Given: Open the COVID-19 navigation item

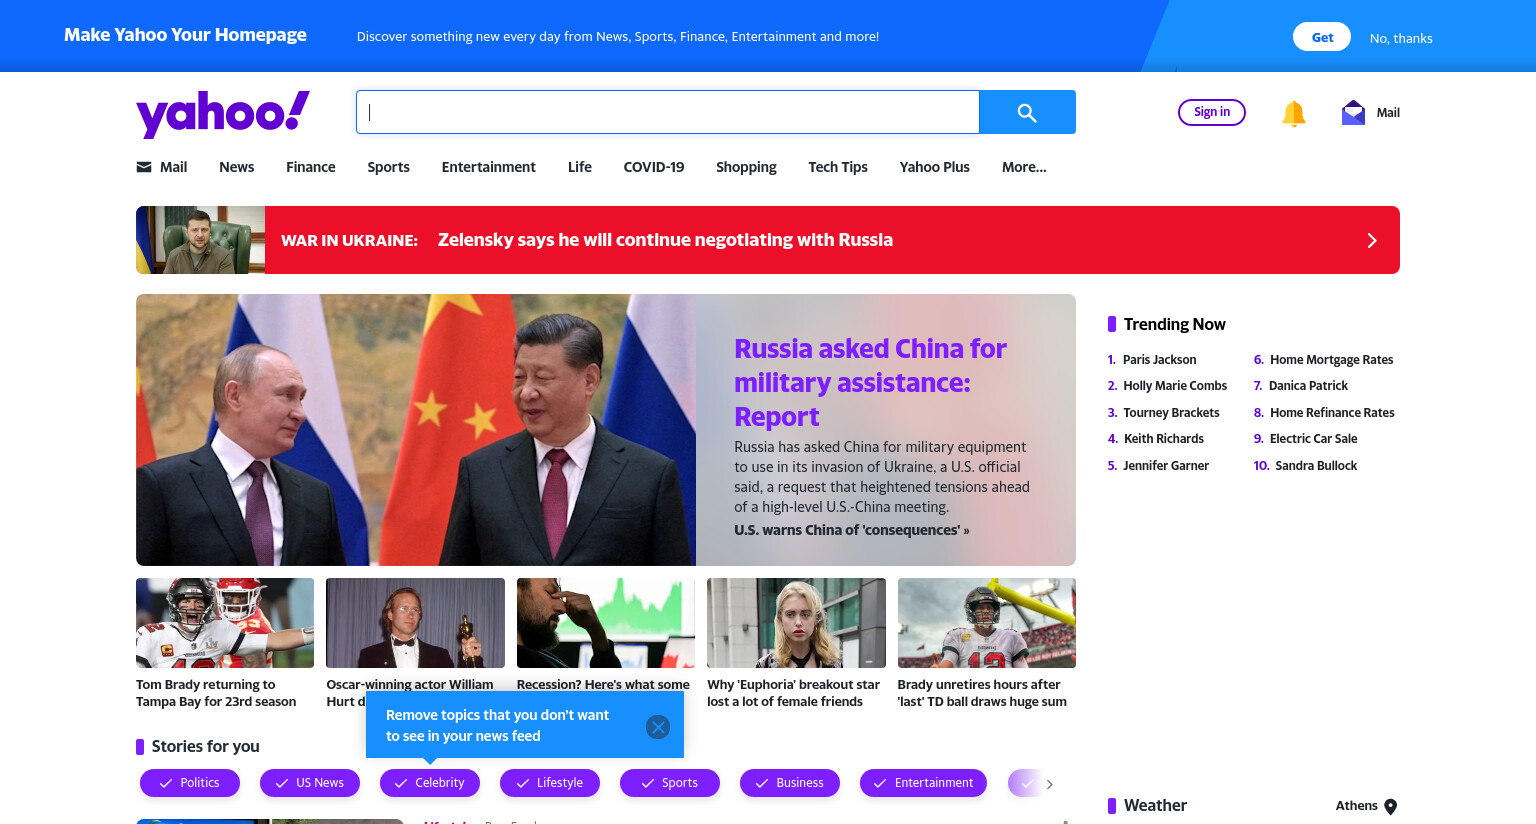Looking at the screenshot, I should click(654, 167).
